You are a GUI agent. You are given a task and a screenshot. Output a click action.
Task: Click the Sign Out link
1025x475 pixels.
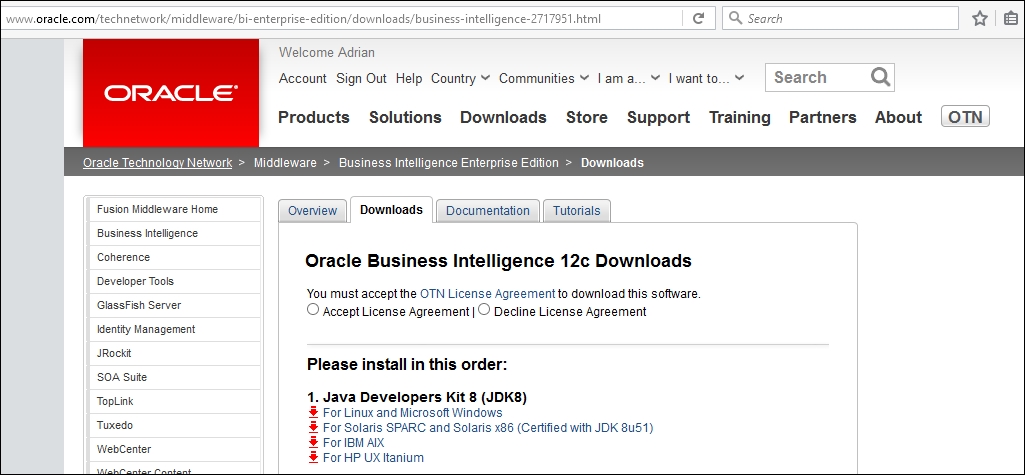coord(361,78)
